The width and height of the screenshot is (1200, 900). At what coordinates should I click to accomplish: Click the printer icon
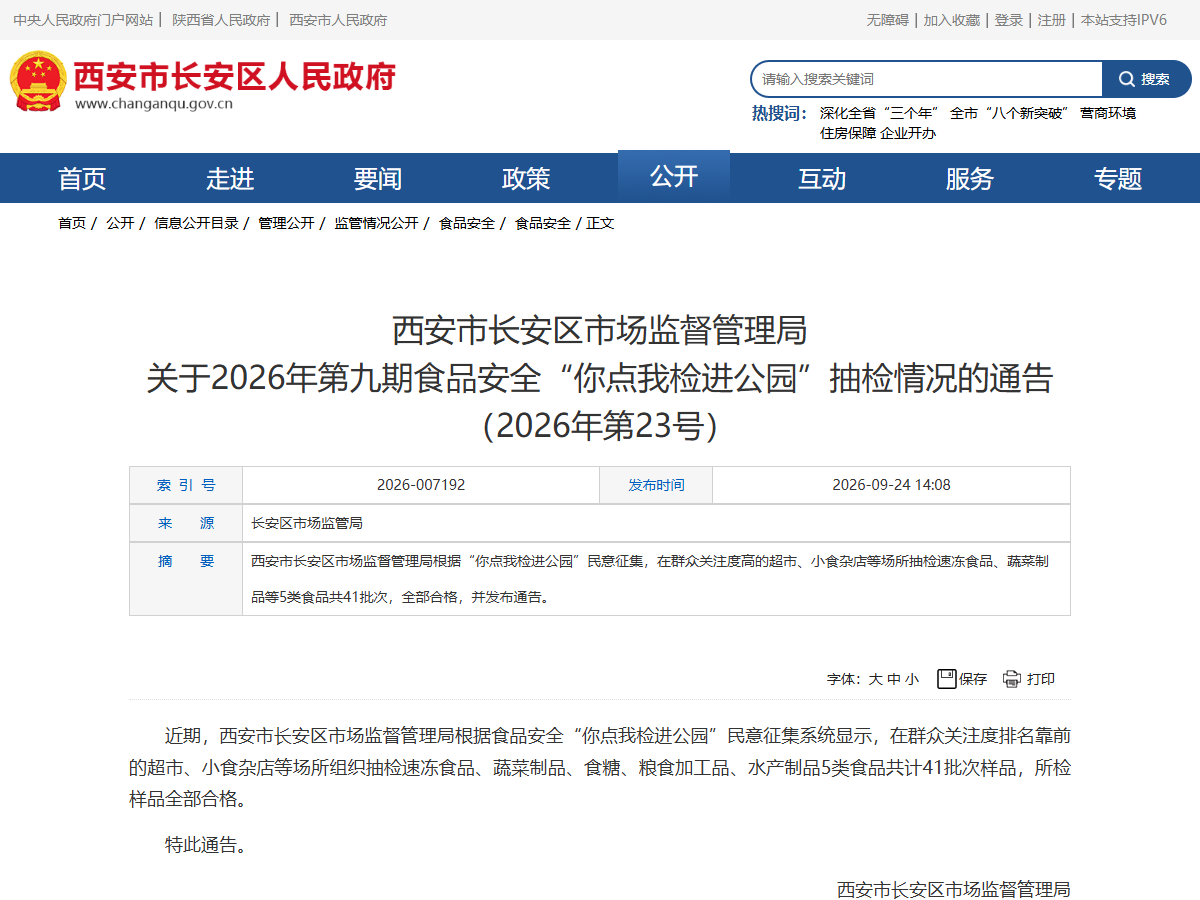pos(1012,679)
